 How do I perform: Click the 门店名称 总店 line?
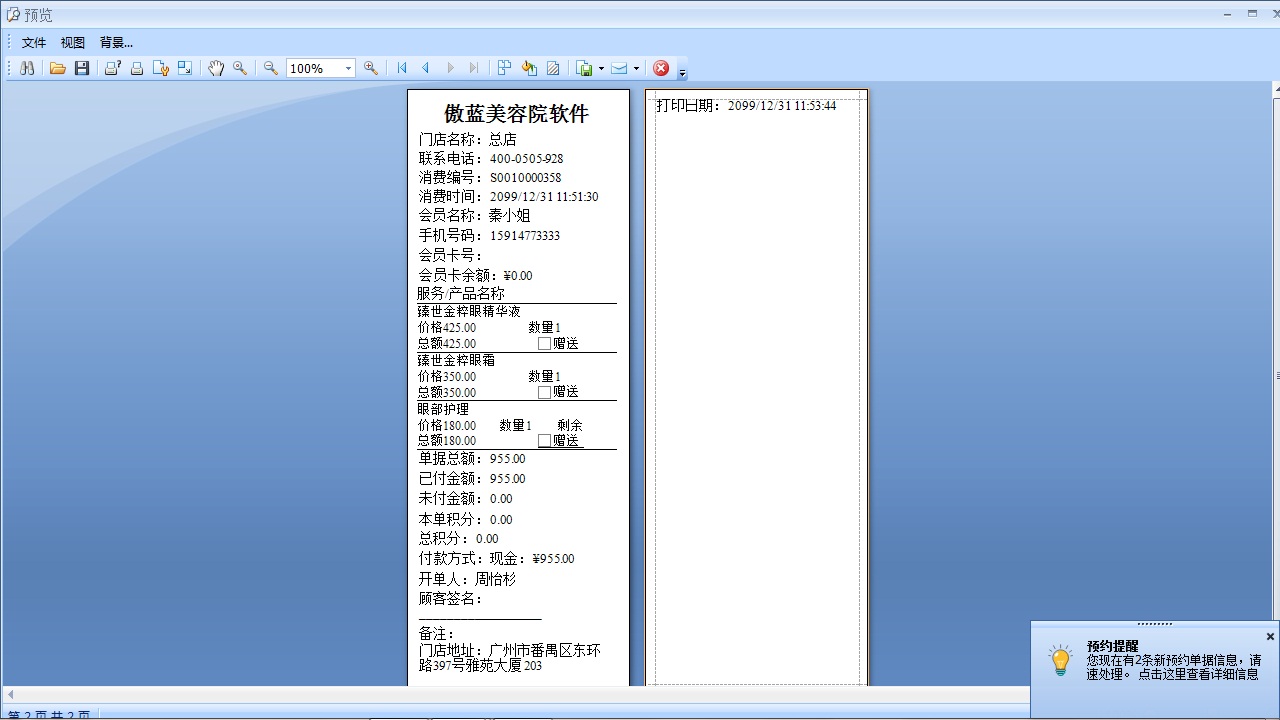(x=467, y=139)
